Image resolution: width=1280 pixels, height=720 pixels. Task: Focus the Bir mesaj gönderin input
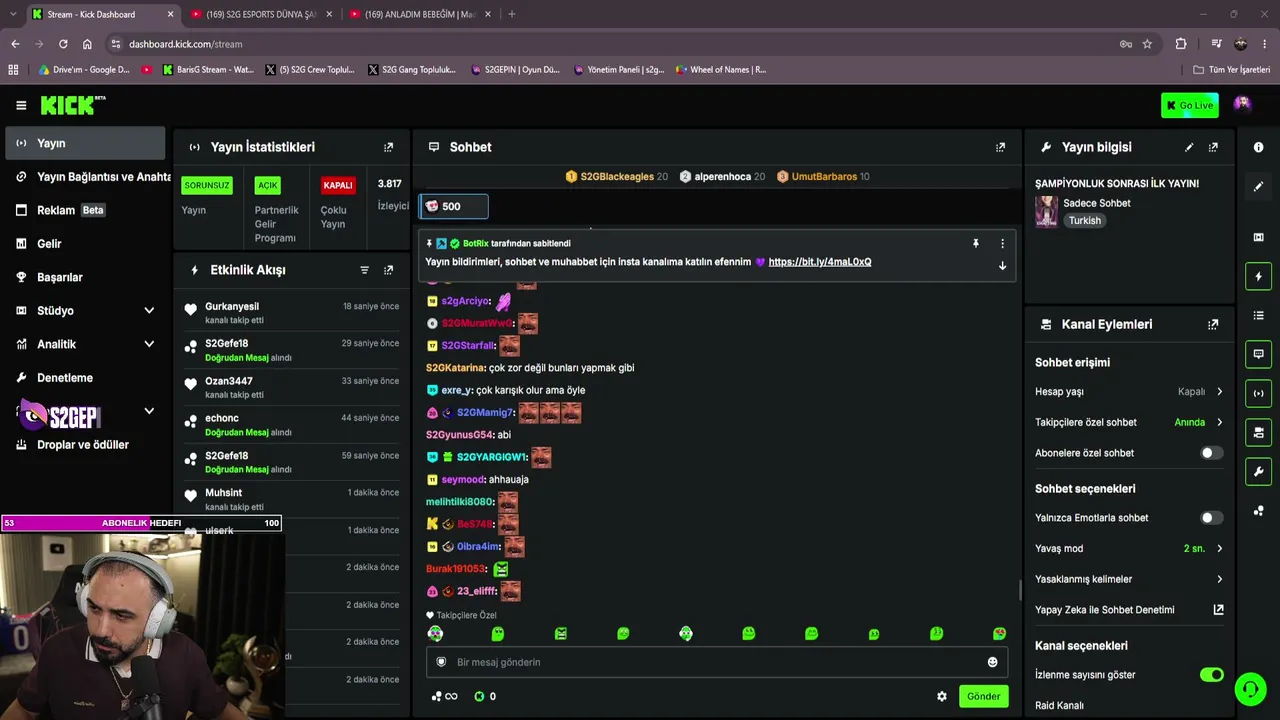[716, 662]
